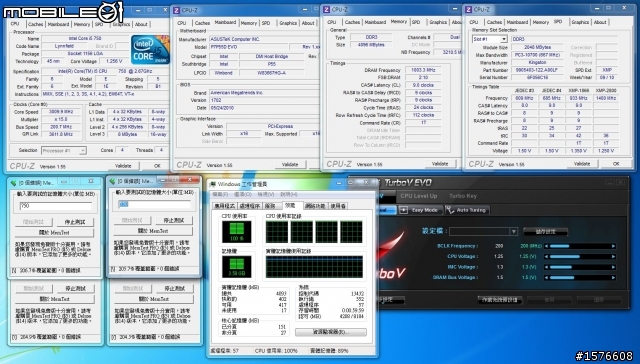The image size is (640, 364).
Task: Switch to CPU Level Up tab in TurboV EVO
Action: coord(418,196)
